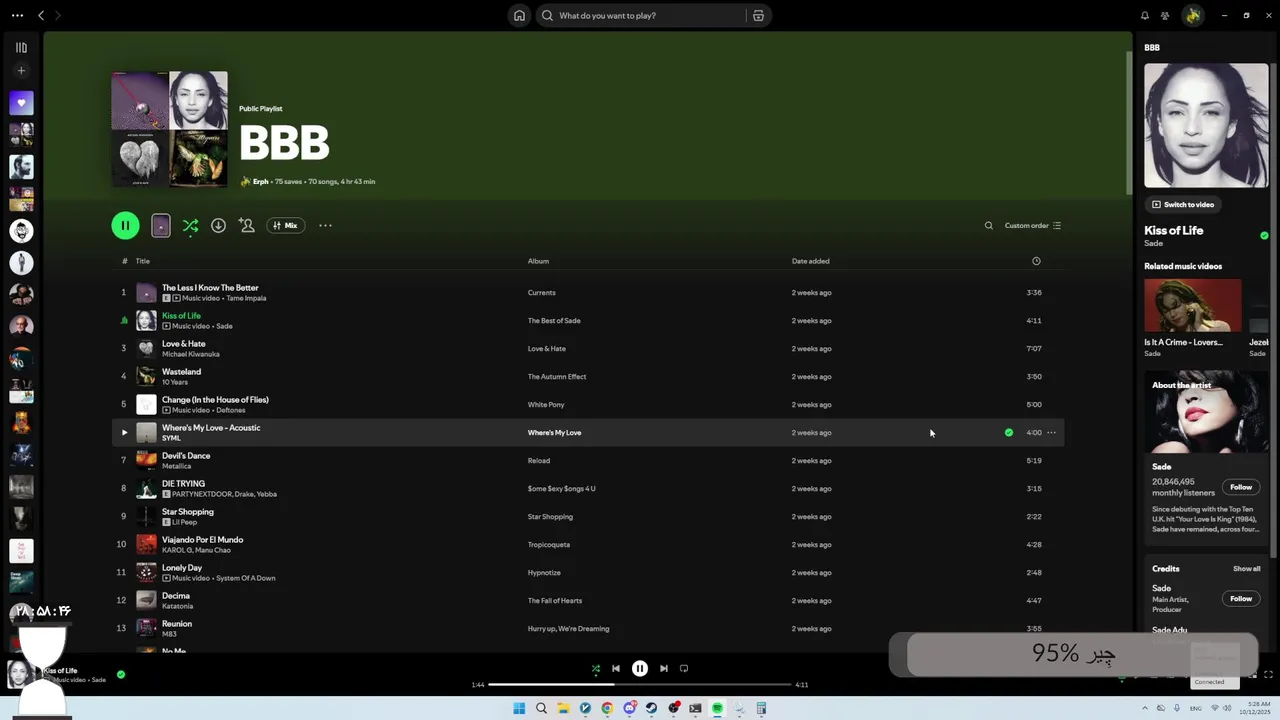The width and height of the screenshot is (1280, 720).
Task: Go to Home via house icon
Action: pyautogui.click(x=519, y=15)
